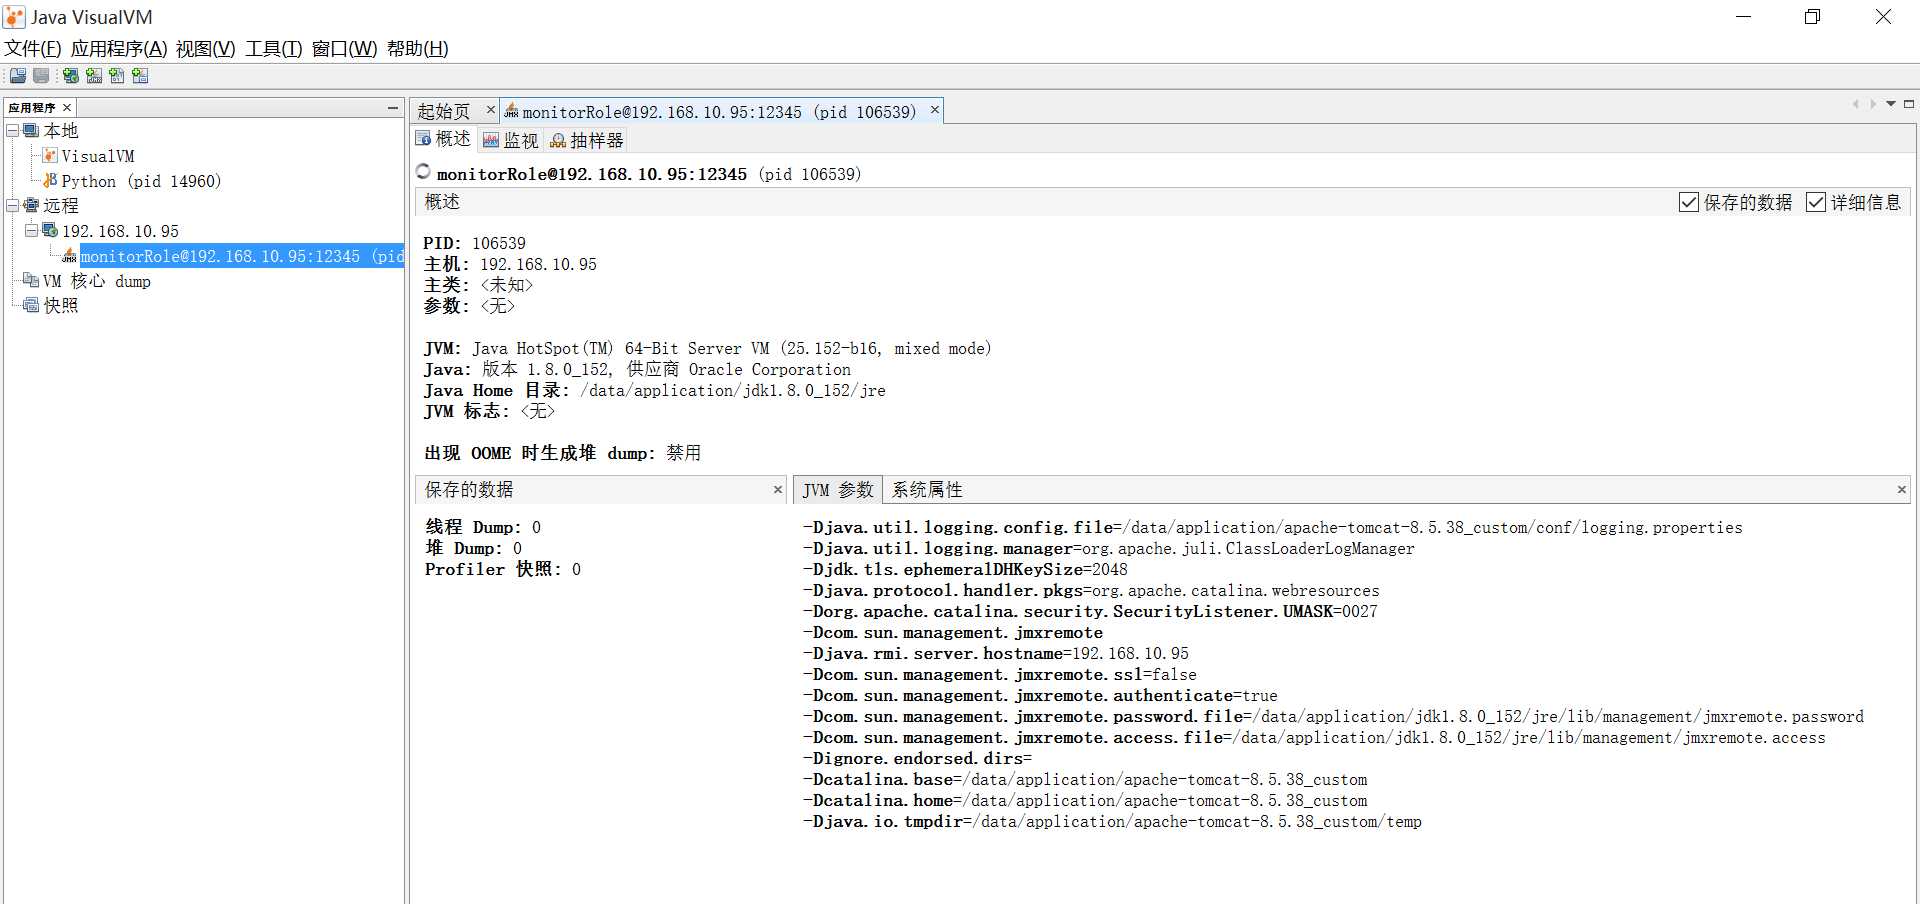Minimize the 应用程序 side panel

click(393, 107)
